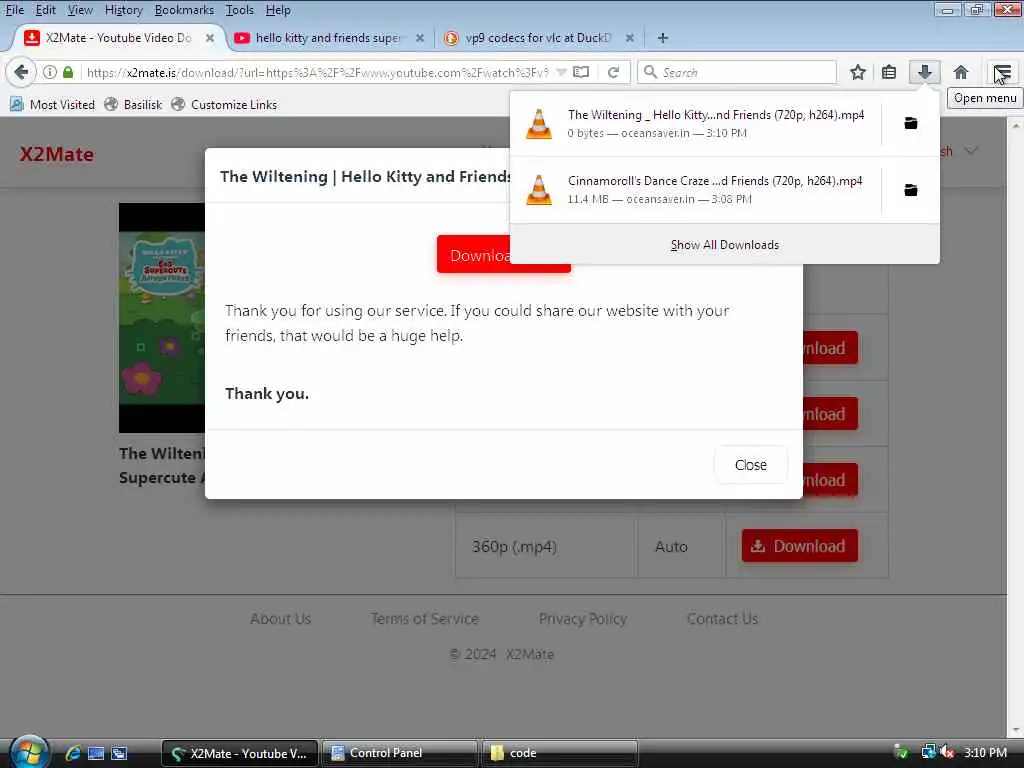Open the File menu
Viewport: 1024px width, 768px height.
point(14,10)
